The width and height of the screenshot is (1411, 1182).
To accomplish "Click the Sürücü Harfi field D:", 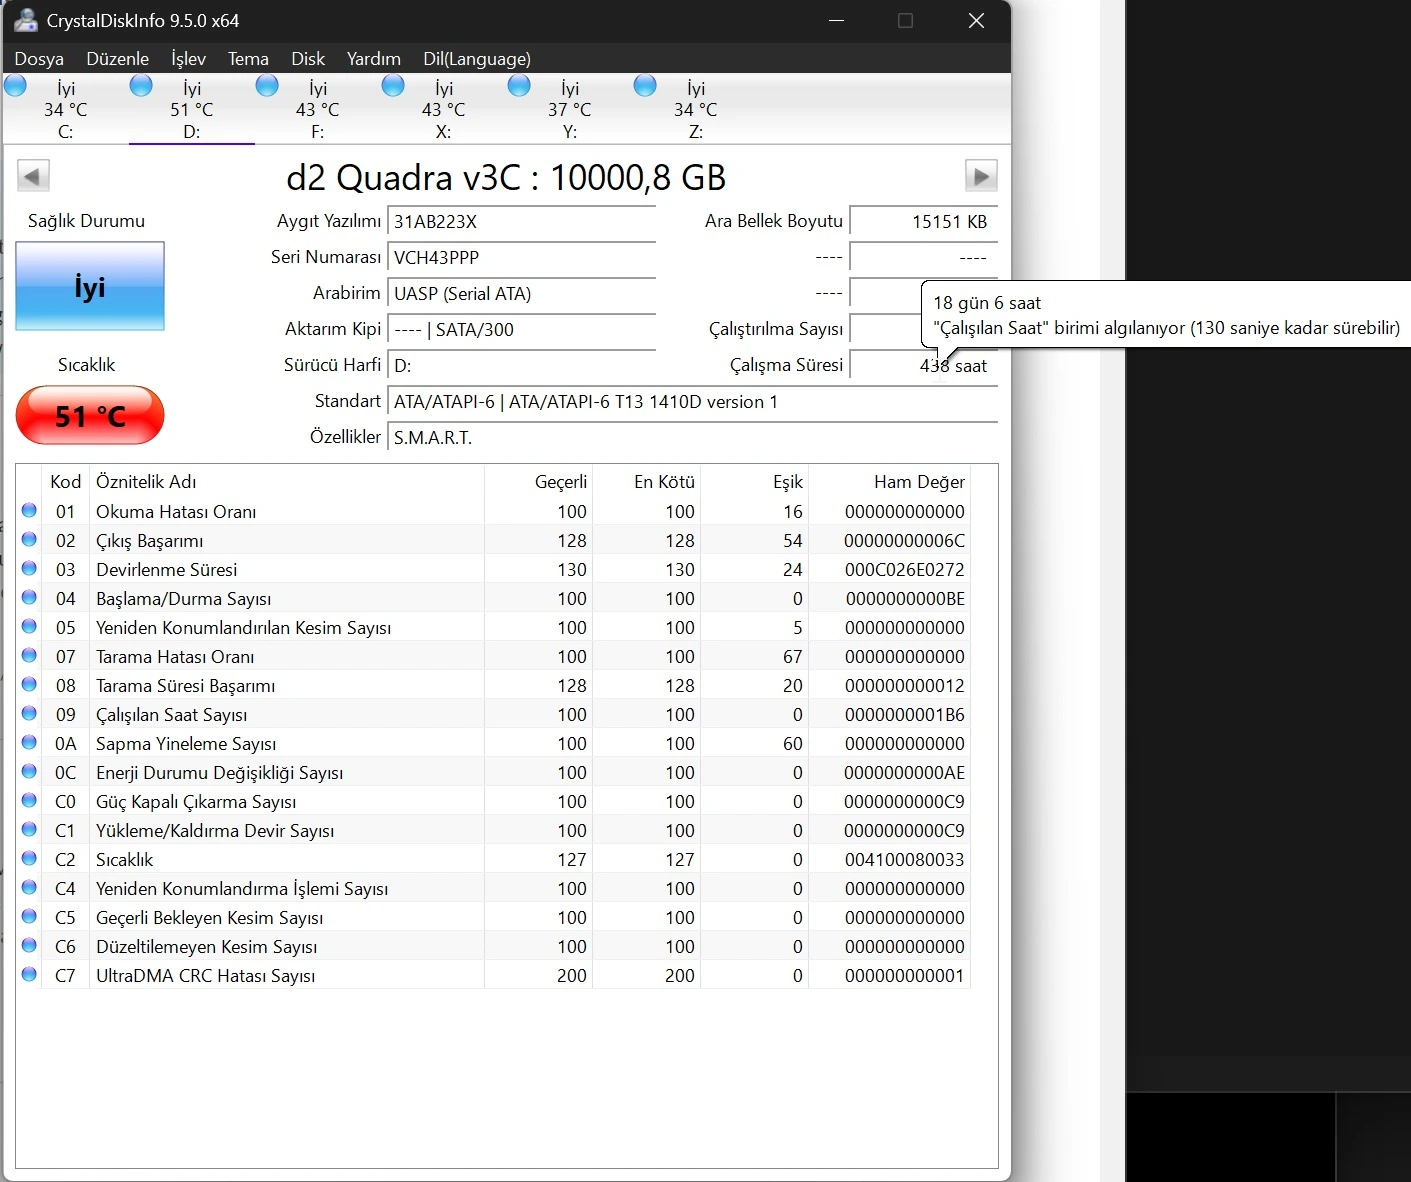I will click(522, 366).
